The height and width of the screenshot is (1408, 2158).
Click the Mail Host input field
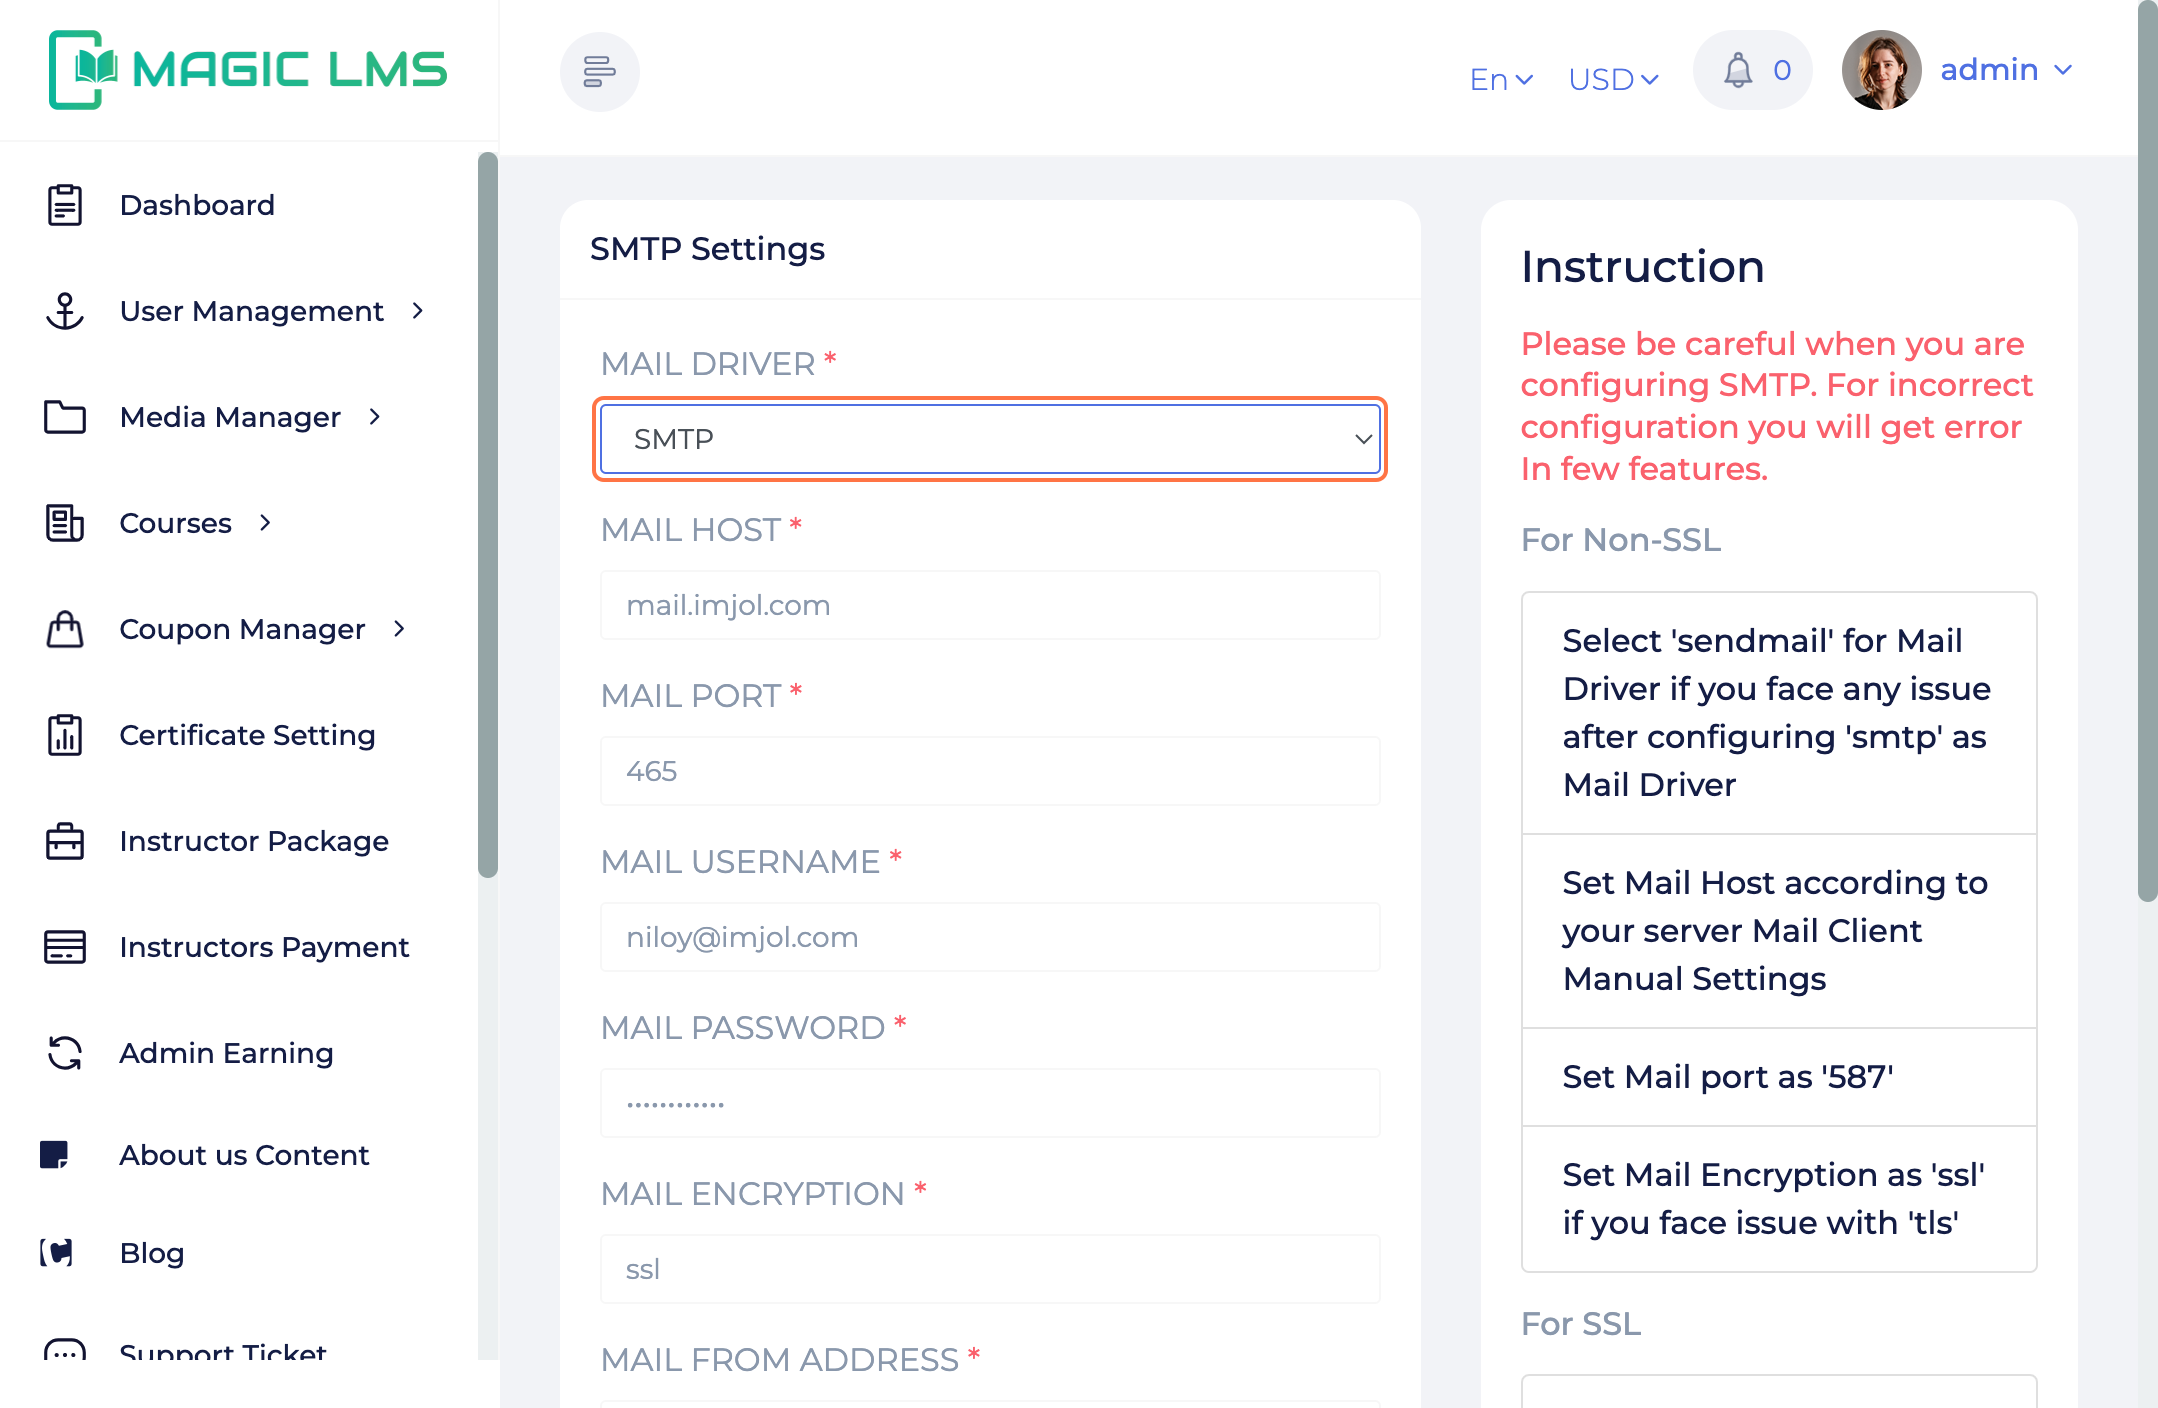coord(990,605)
